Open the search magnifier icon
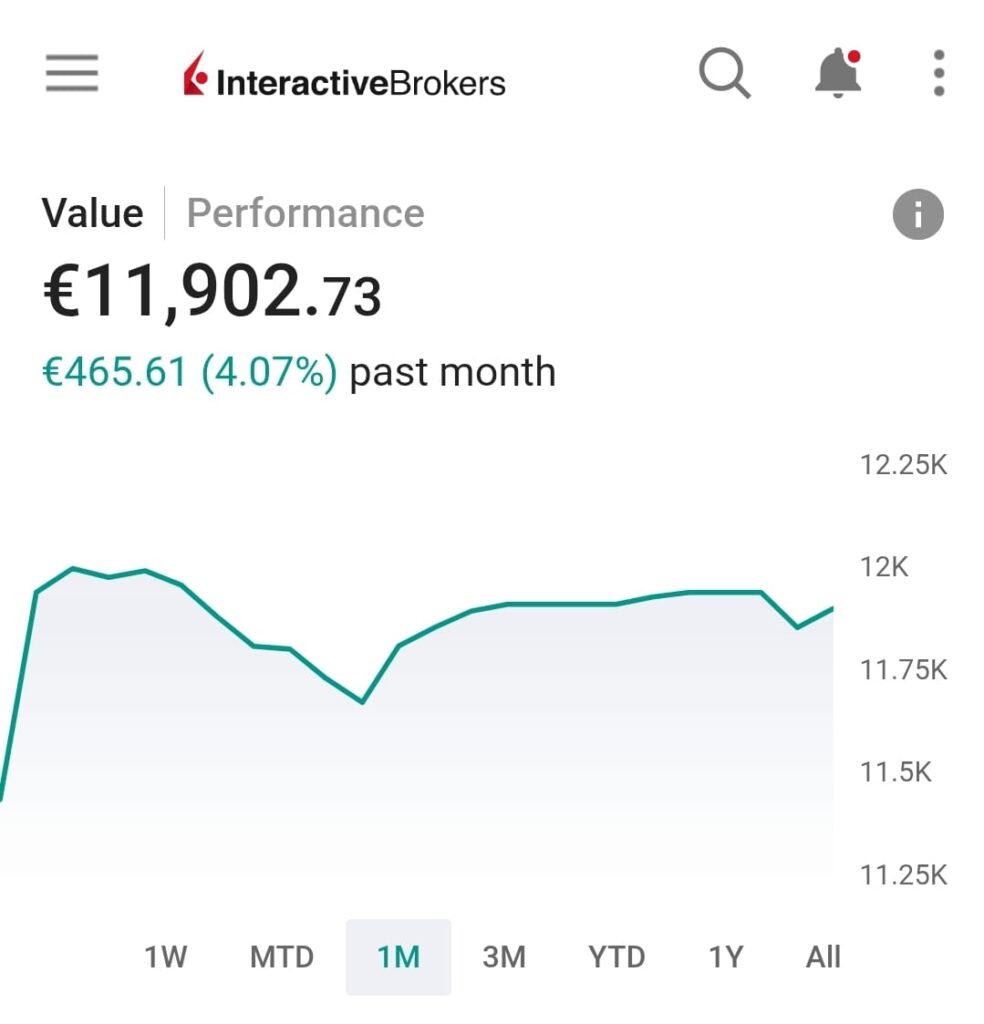 pyautogui.click(x=724, y=73)
